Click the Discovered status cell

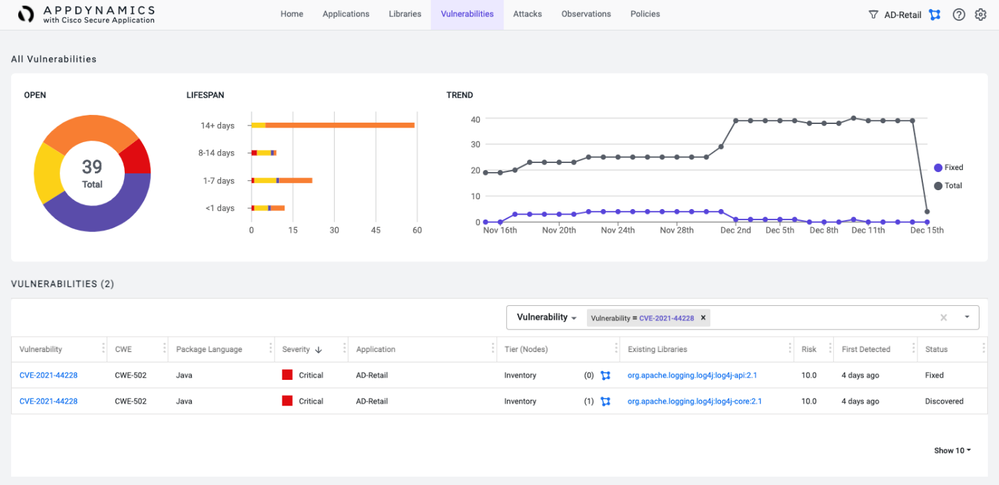[944, 402]
